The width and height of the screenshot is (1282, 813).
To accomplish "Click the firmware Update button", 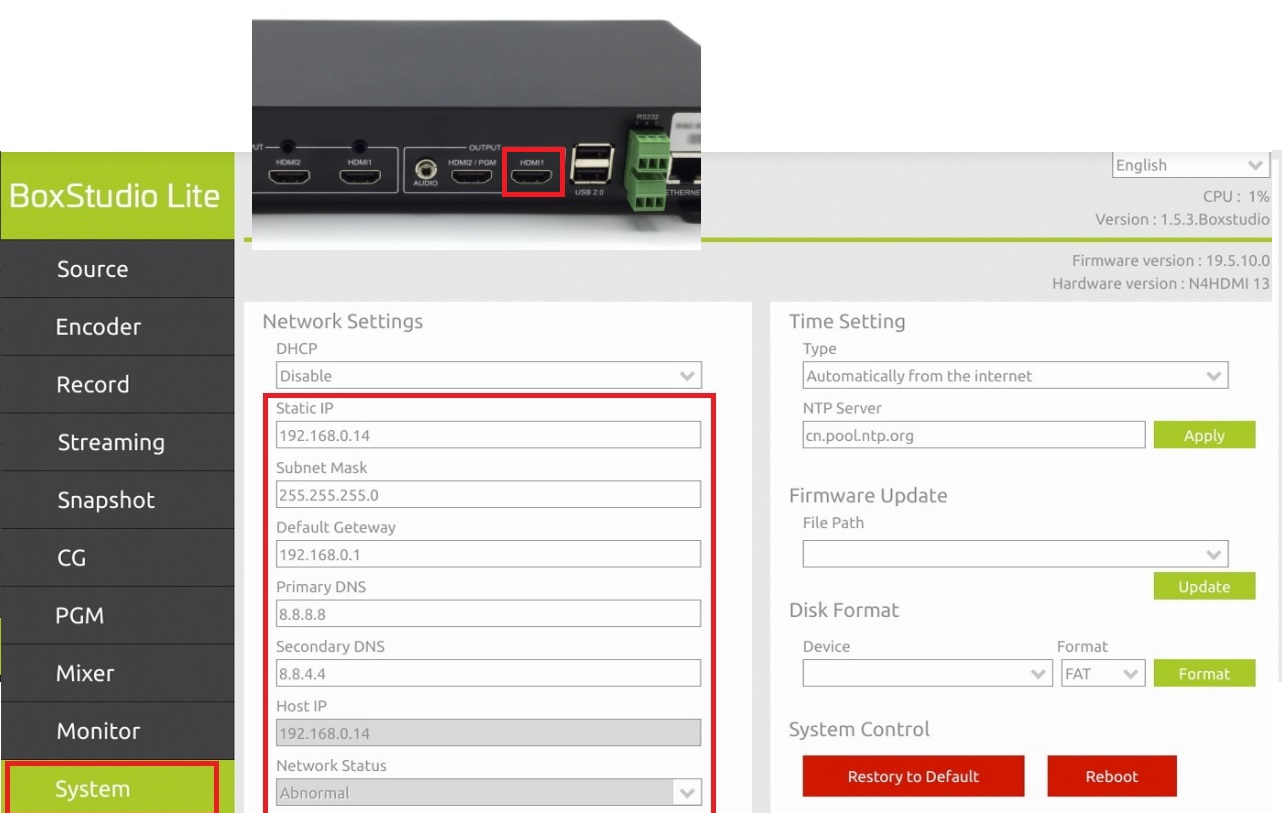I will (x=1204, y=586).
